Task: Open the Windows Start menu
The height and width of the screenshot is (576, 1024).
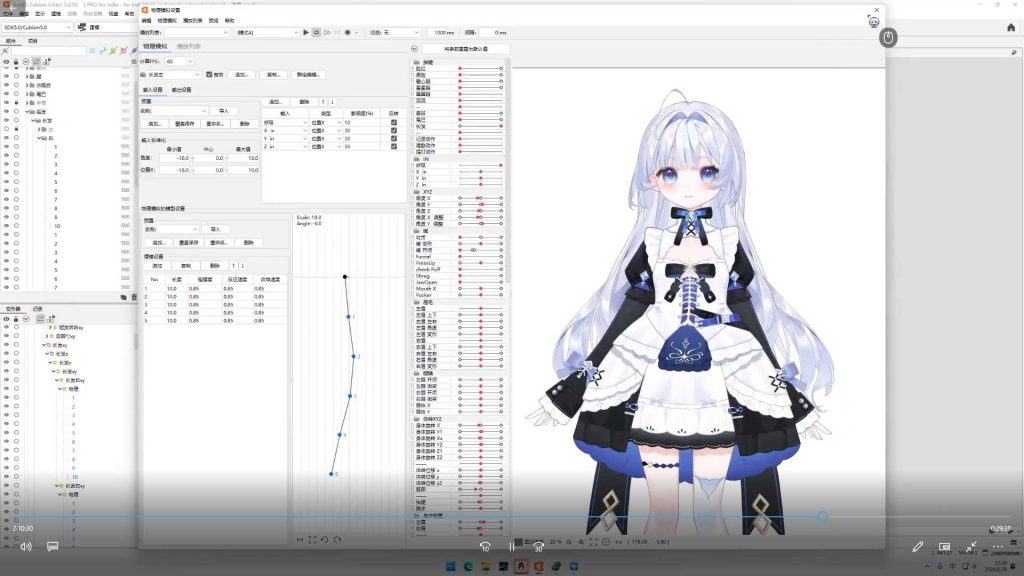Action: click(x=451, y=566)
